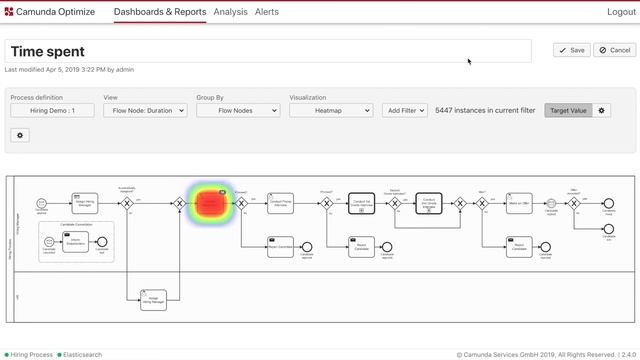Click the 'Last modified Apr 5, 2019' text

[69, 69]
